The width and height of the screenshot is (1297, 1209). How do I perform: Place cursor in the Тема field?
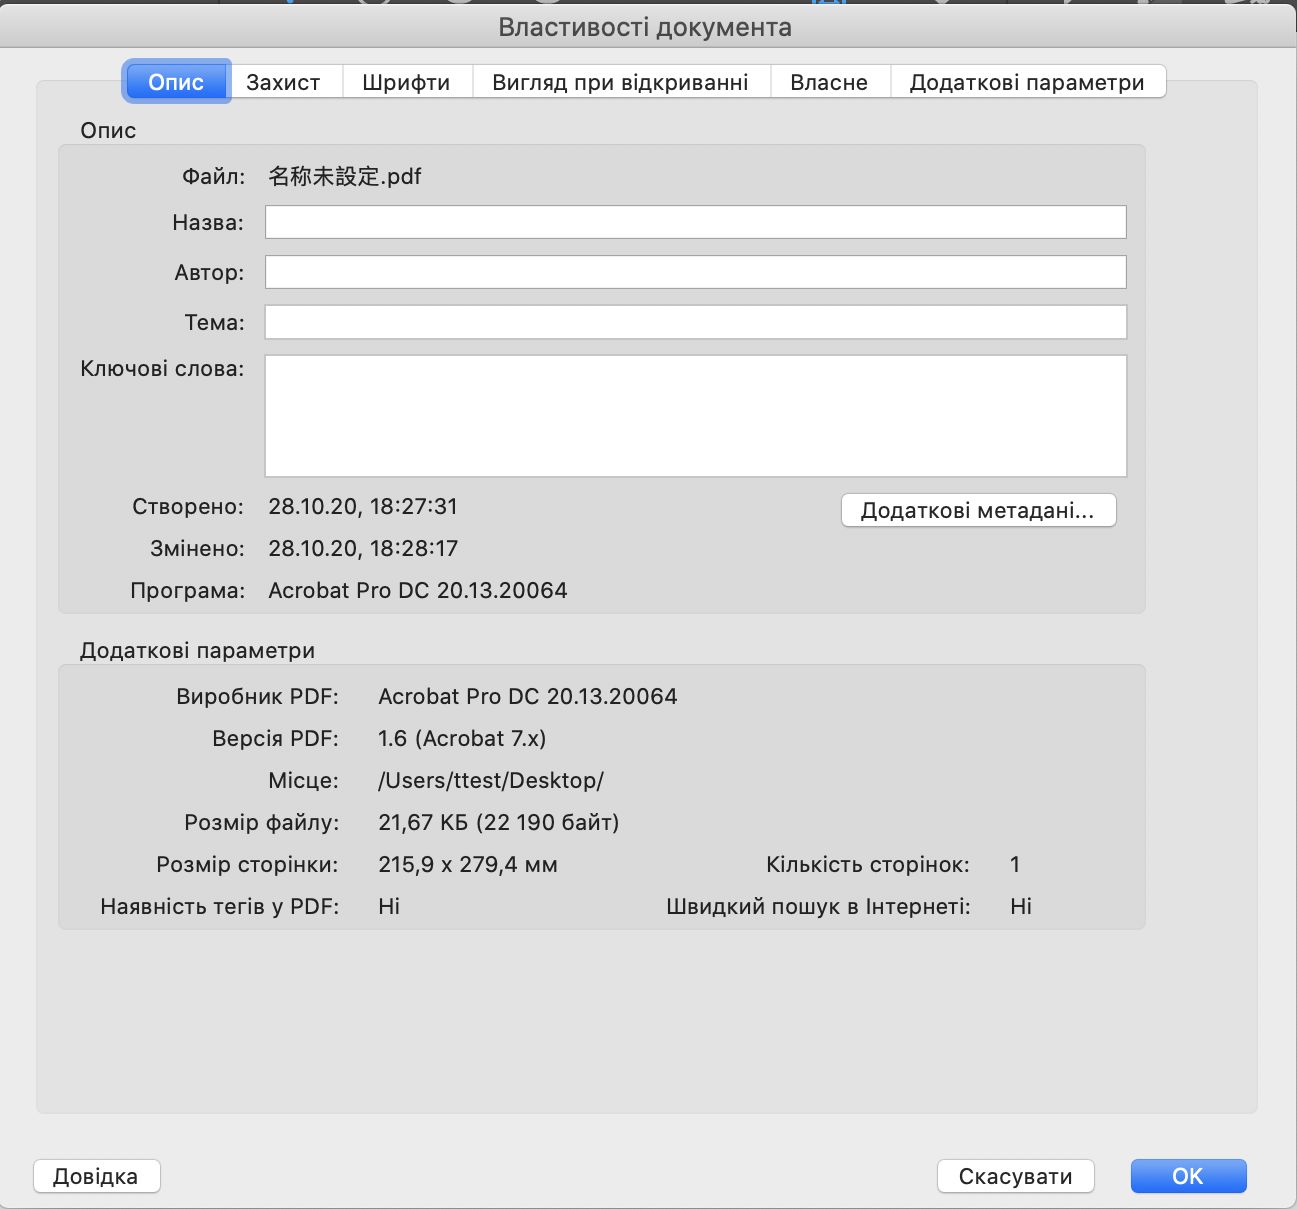pos(696,322)
